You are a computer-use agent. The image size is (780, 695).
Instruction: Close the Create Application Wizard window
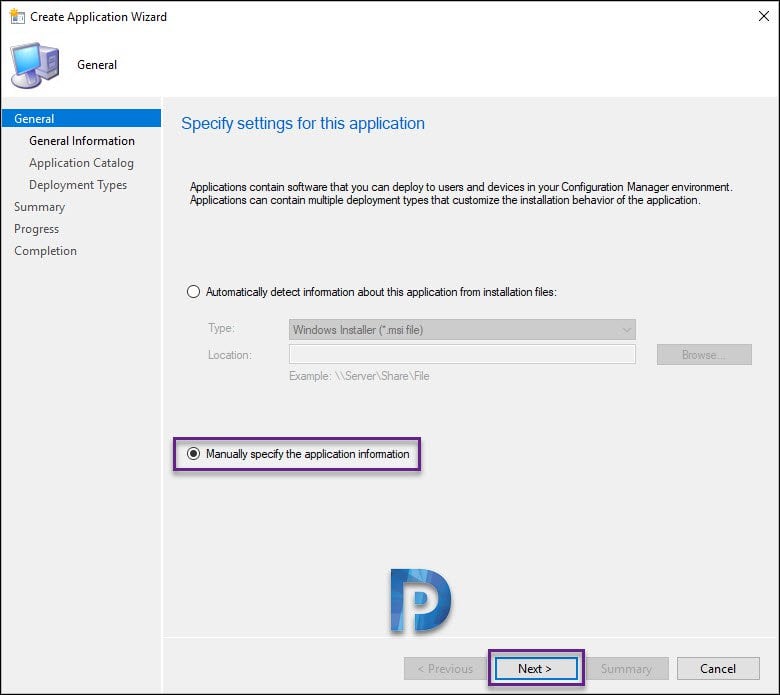coord(764,16)
